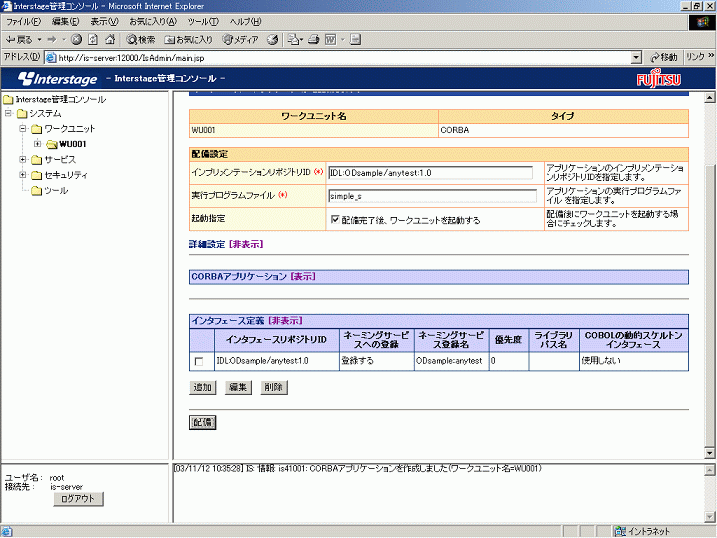
Task: Click the History toolbar icon
Action: click(x=273, y=40)
